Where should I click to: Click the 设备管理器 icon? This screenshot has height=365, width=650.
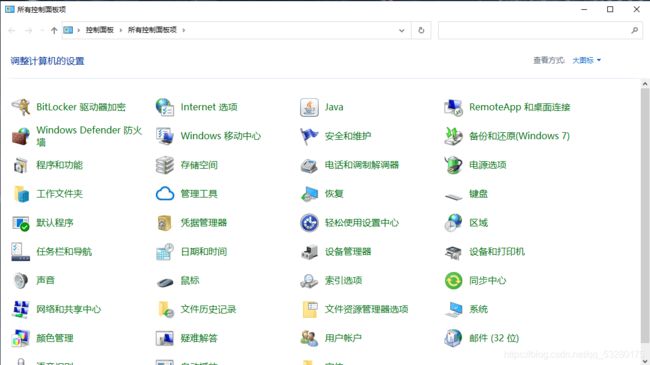[309, 251]
